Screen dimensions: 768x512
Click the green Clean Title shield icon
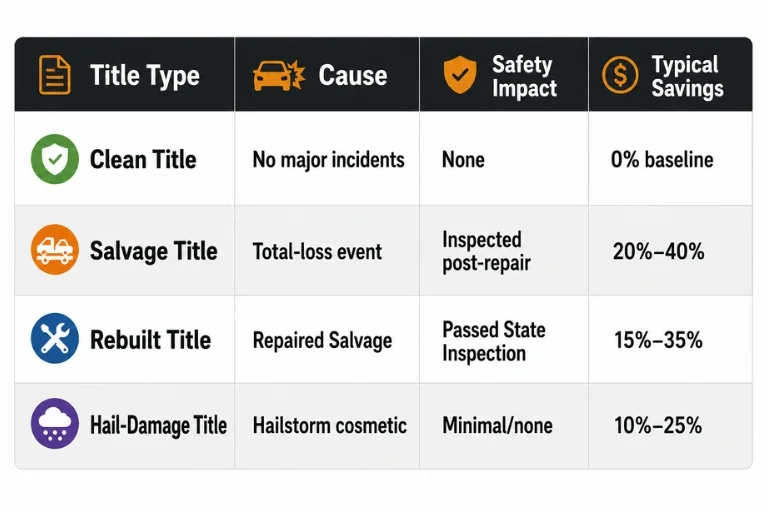(x=55, y=159)
